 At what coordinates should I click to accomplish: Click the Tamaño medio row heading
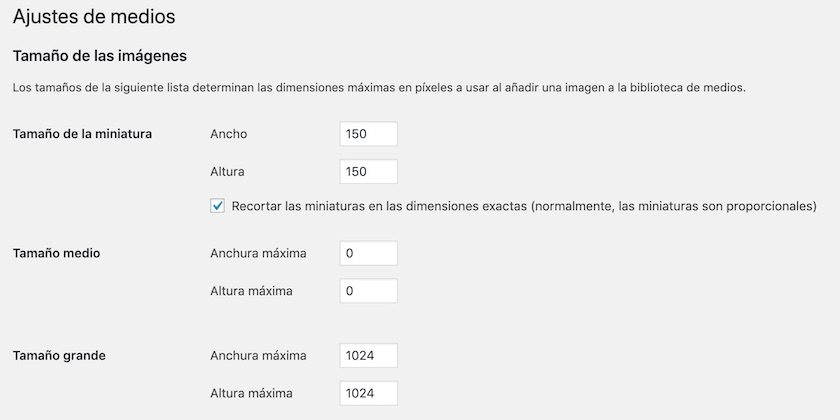(x=56, y=253)
